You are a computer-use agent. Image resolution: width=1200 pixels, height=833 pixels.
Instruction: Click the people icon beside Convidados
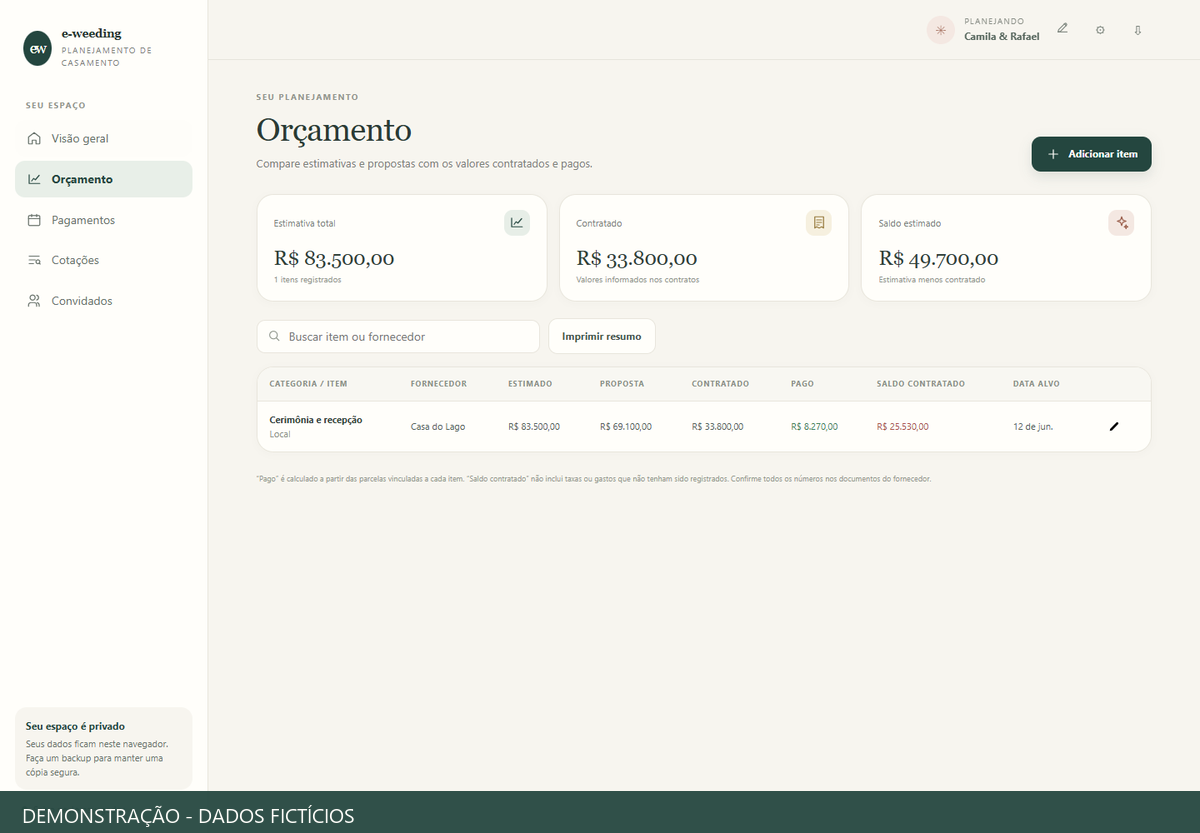click(34, 301)
